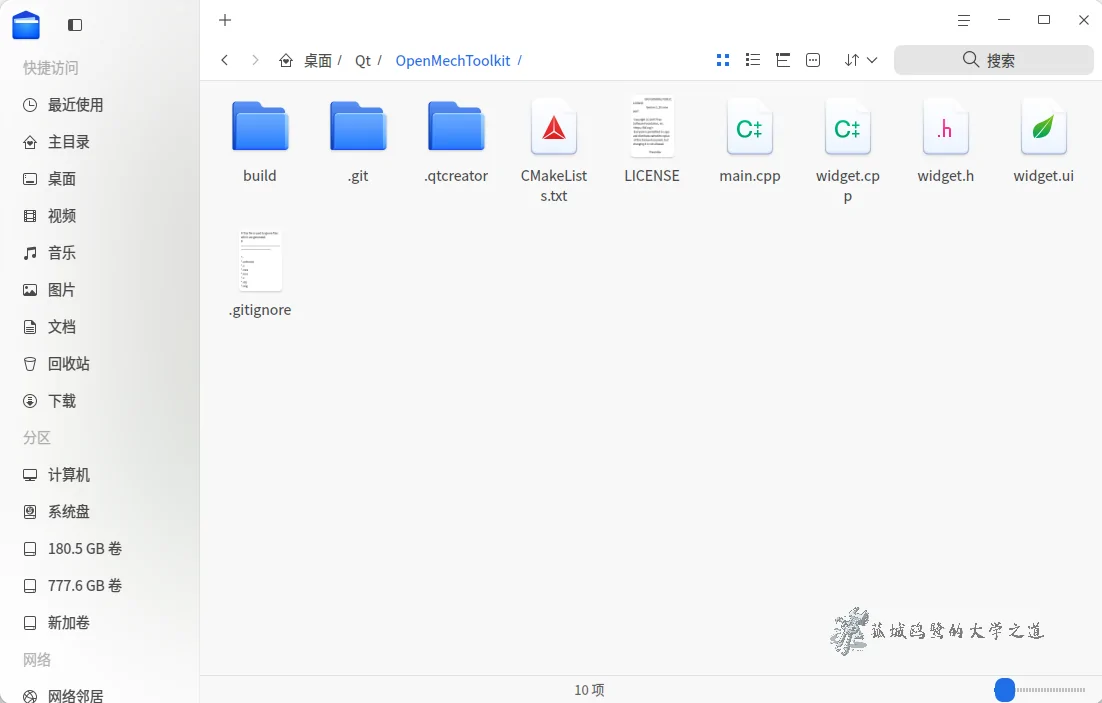This screenshot has height=703, width=1102.
Task: Adjust the icon size zoom slider
Action: (1005, 690)
